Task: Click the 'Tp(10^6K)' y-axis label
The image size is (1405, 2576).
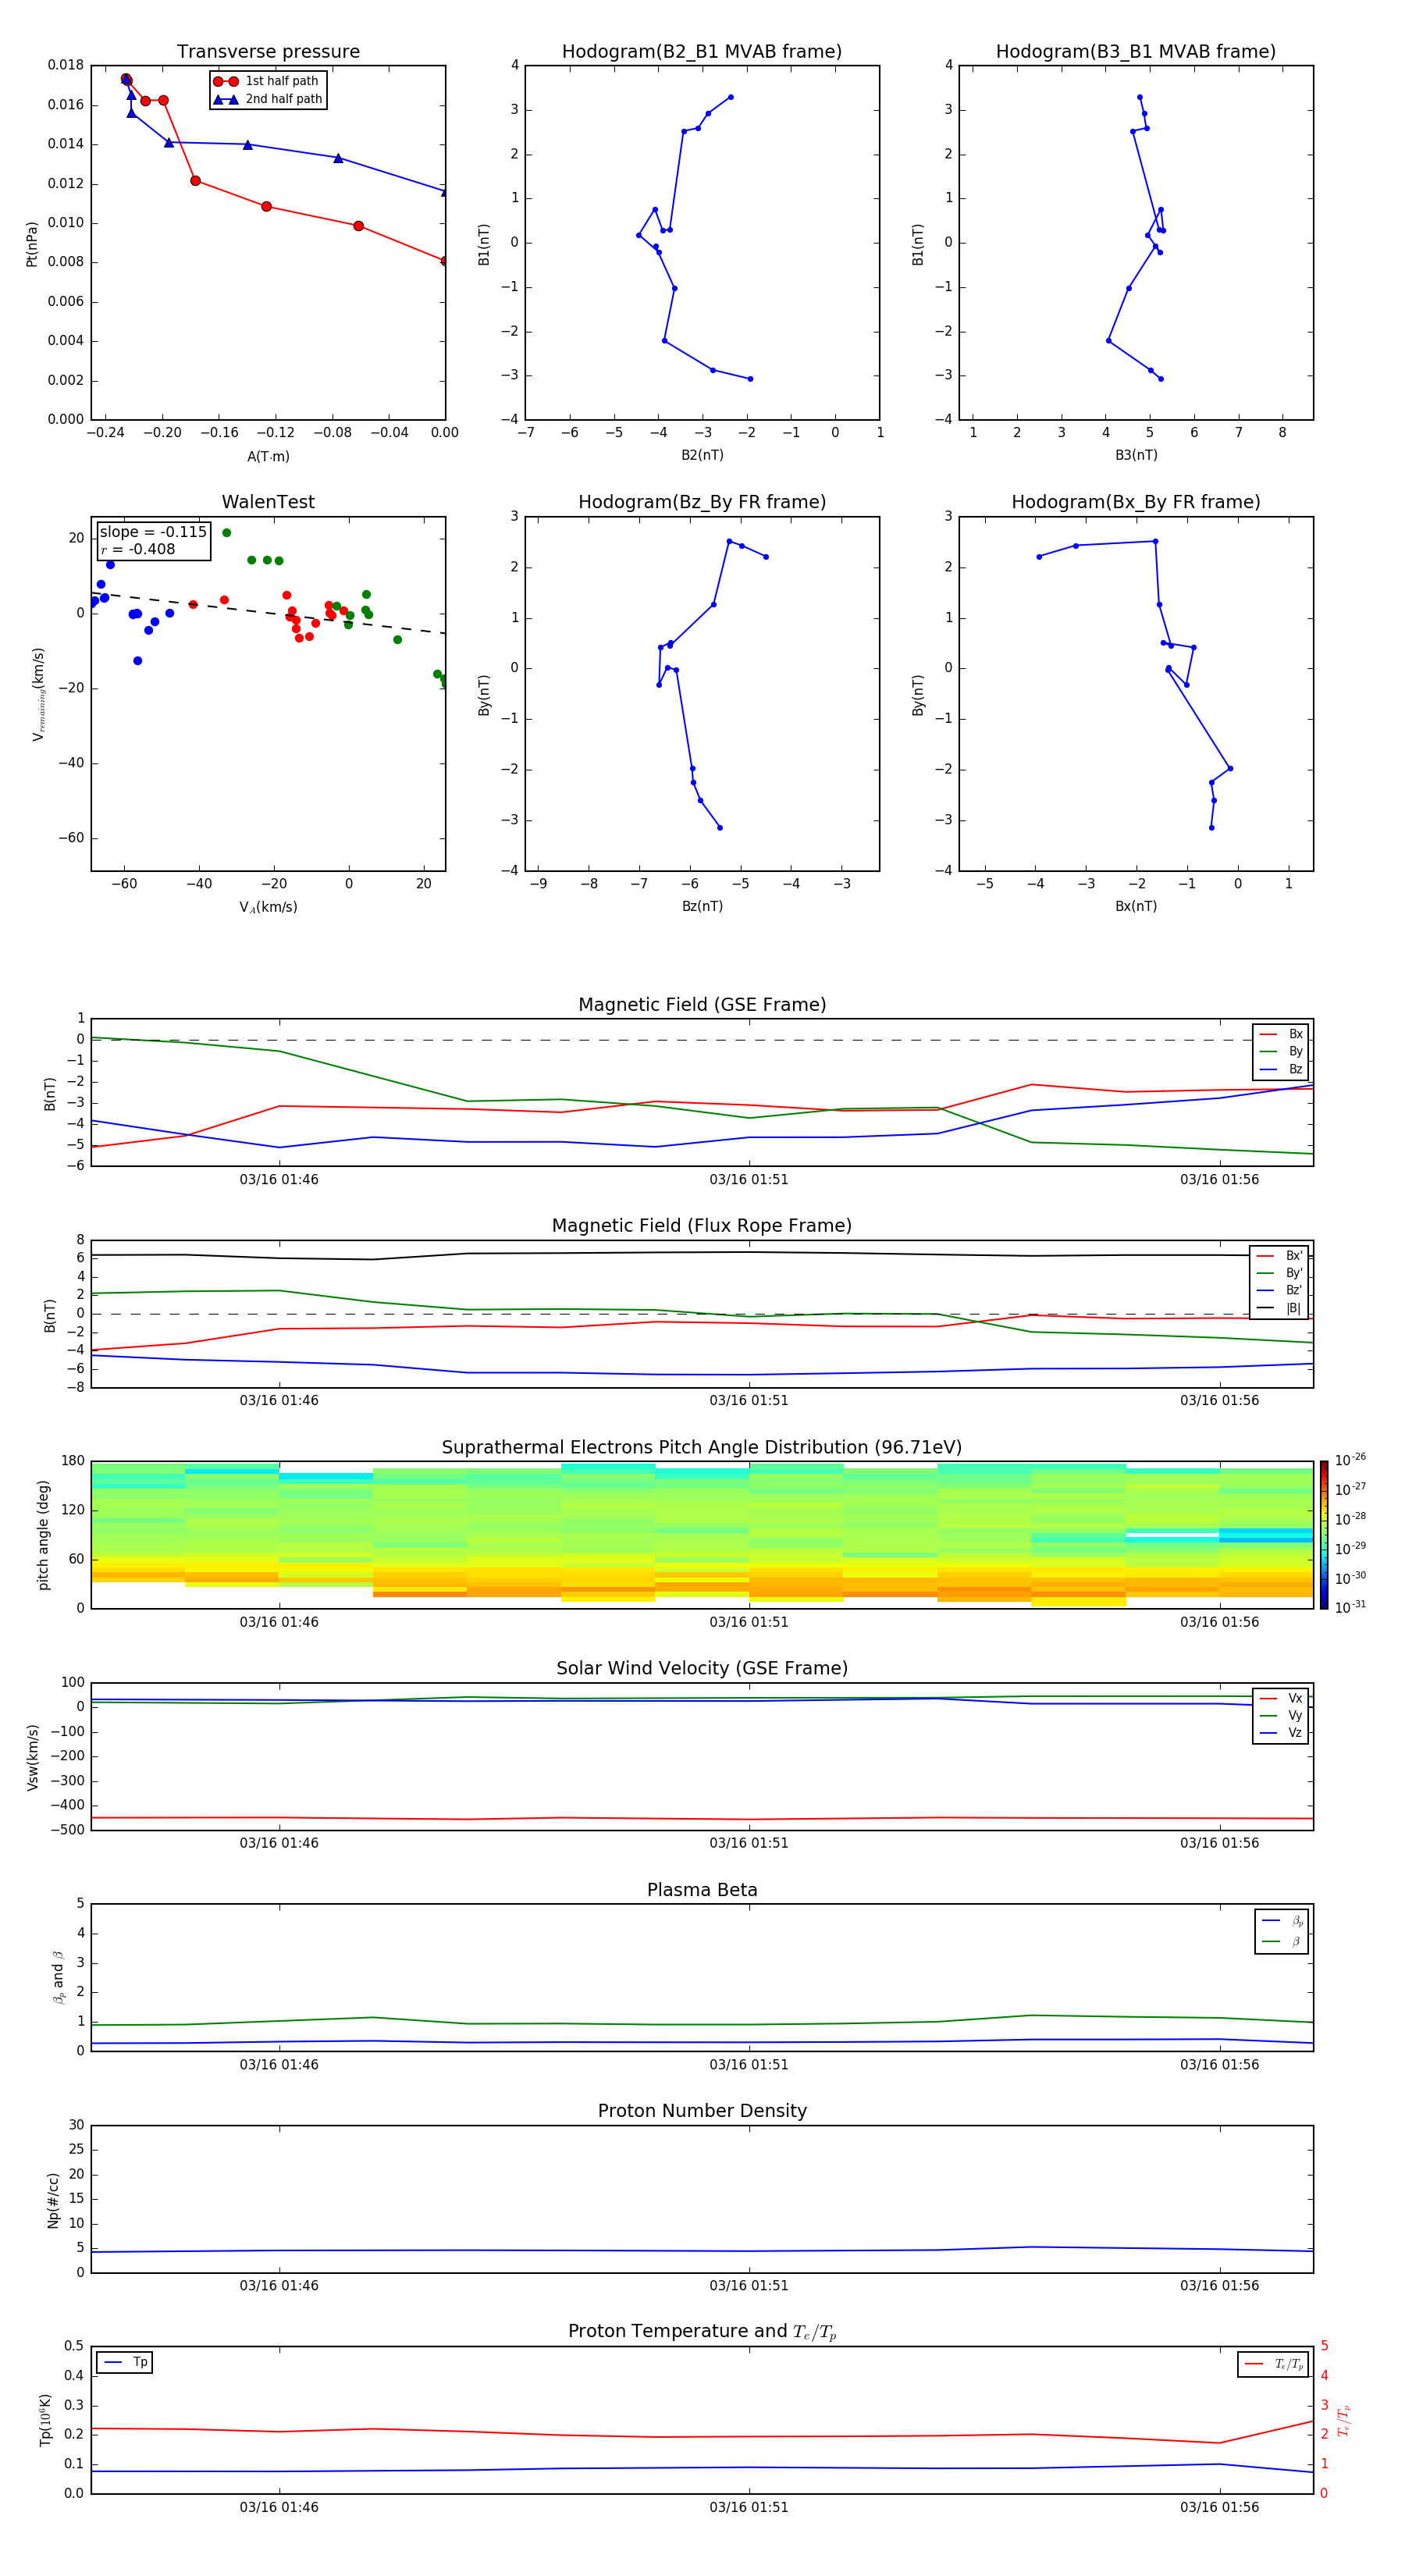Action: [46, 2420]
